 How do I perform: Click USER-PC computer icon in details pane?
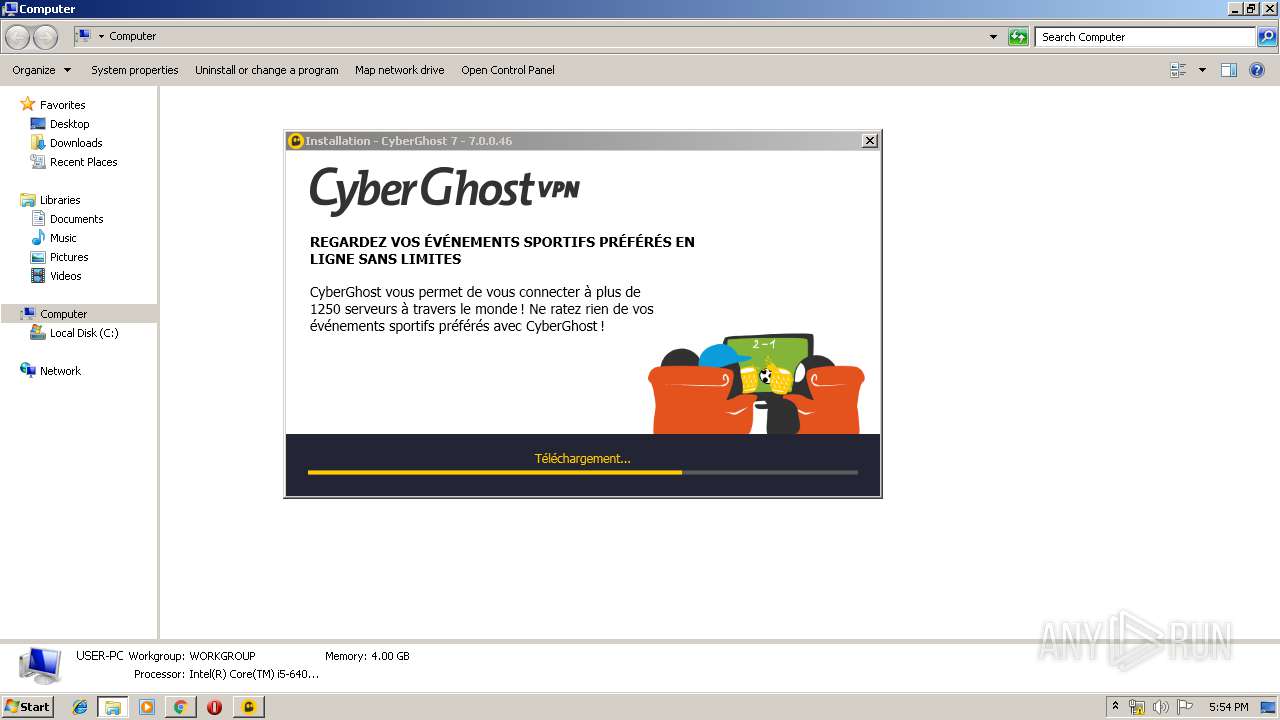click(40, 665)
